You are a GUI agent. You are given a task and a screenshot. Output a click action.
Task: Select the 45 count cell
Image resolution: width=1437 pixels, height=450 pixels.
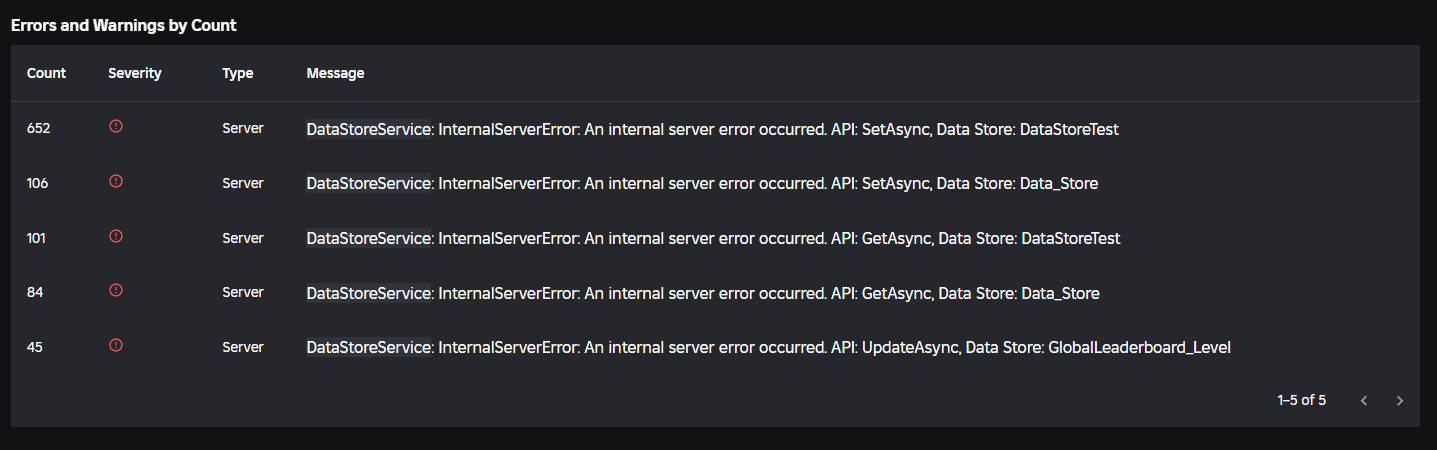point(36,348)
